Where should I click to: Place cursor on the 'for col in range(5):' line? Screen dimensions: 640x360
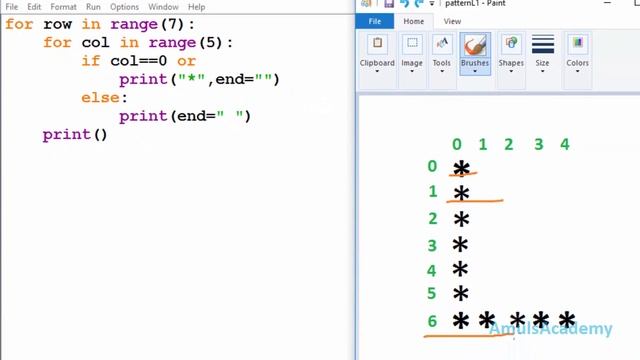coord(138,42)
